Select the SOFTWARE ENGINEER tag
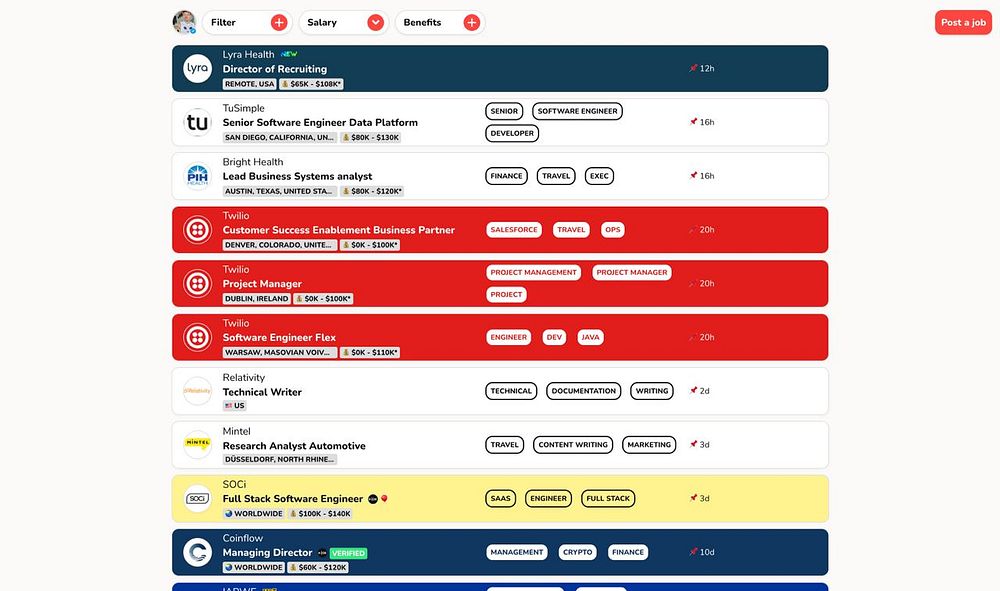This screenshot has height=591, width=1000. point(577,111)
